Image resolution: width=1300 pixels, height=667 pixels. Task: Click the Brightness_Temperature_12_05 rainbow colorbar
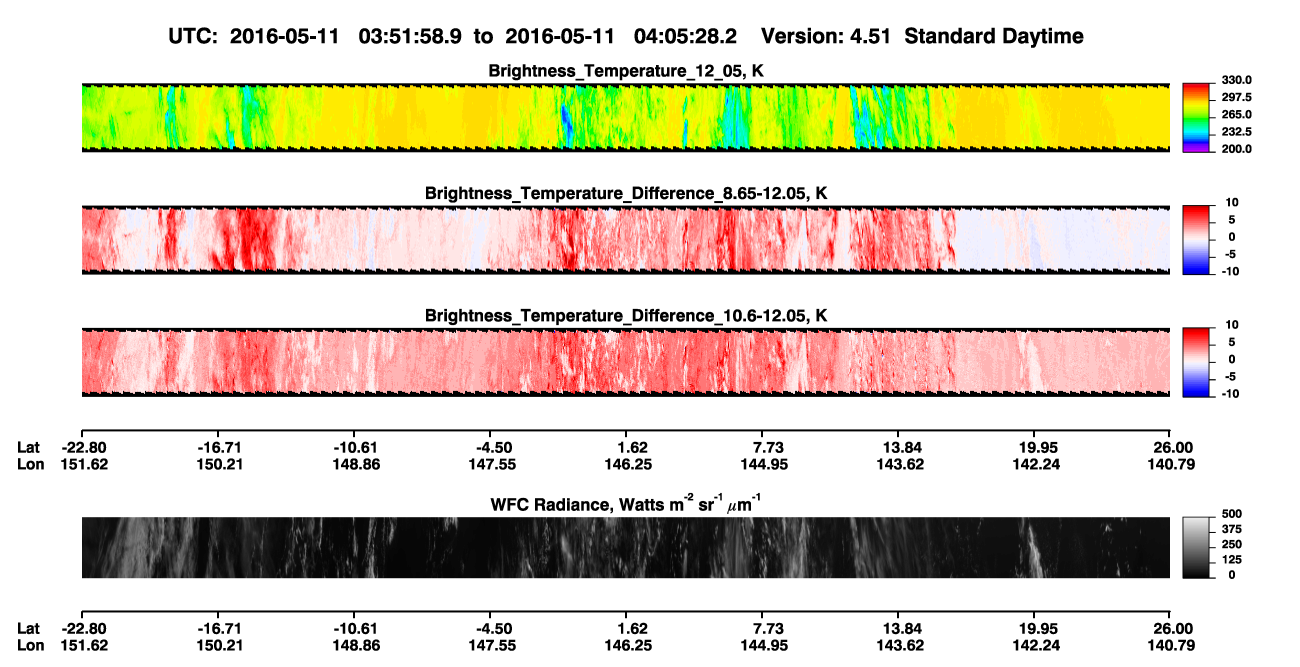1196,116
